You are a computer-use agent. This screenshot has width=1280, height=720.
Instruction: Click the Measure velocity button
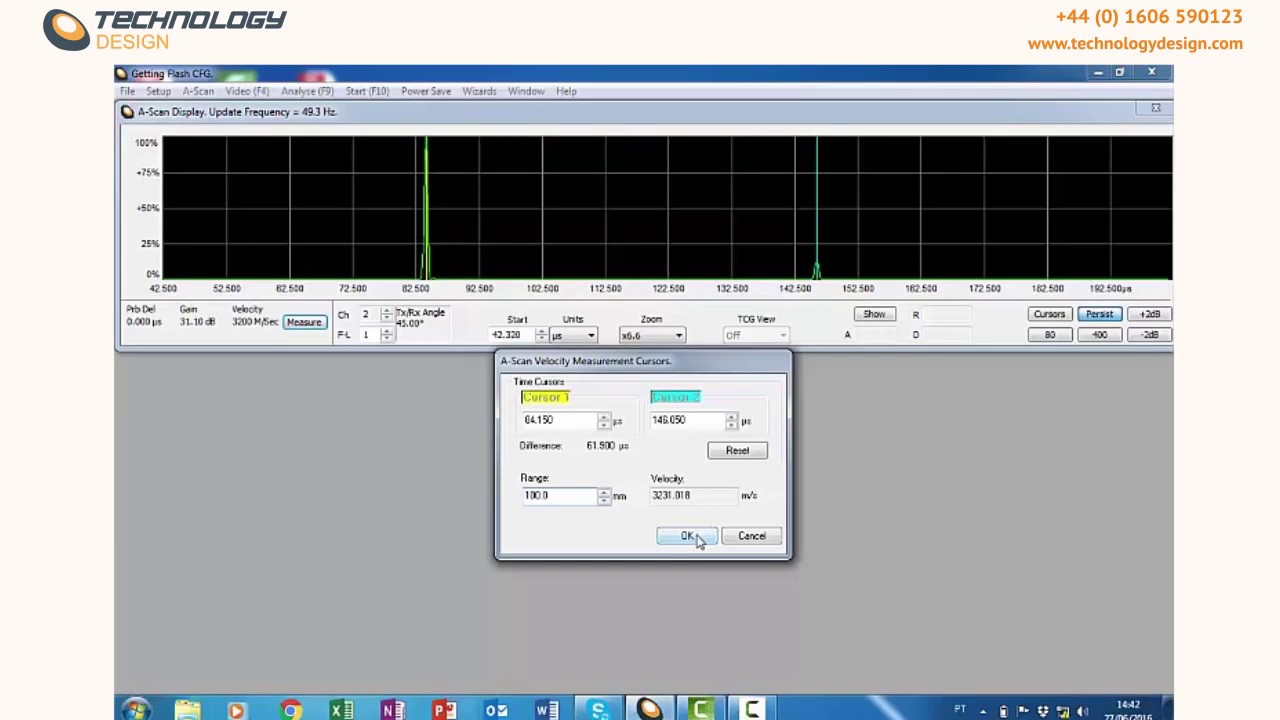coord(304,322)
